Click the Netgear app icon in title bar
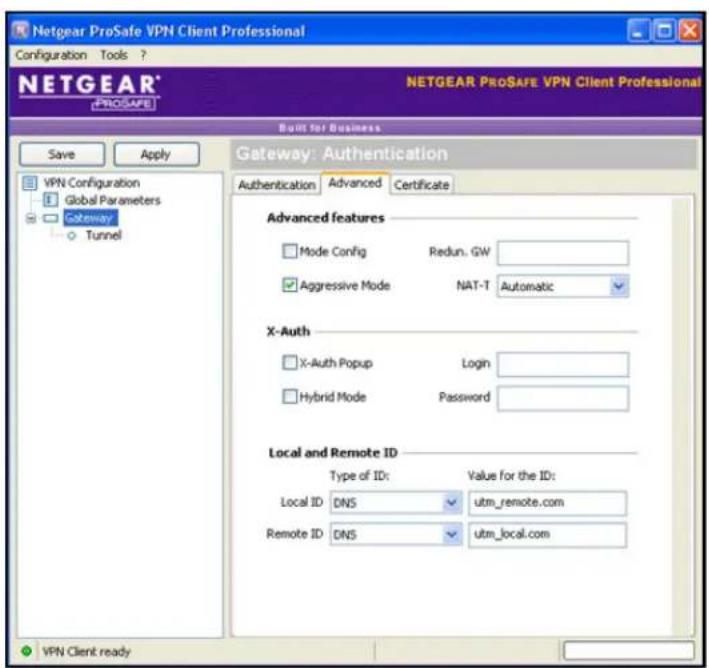The image size is (709, 668). [20, 30]
